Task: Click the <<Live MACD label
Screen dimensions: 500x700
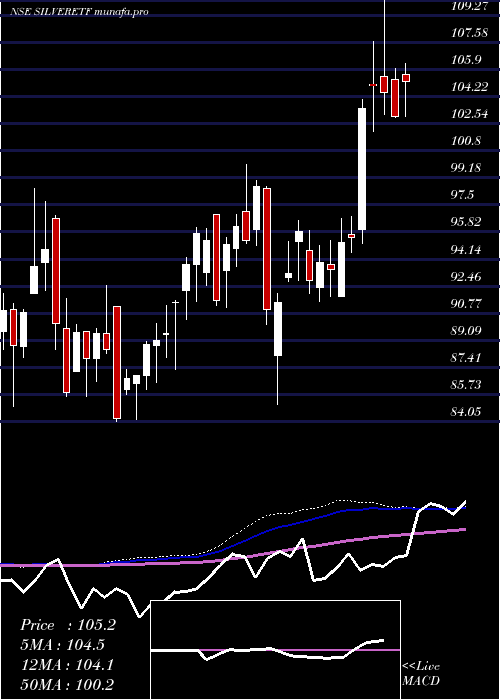Action: pos(421,674)
